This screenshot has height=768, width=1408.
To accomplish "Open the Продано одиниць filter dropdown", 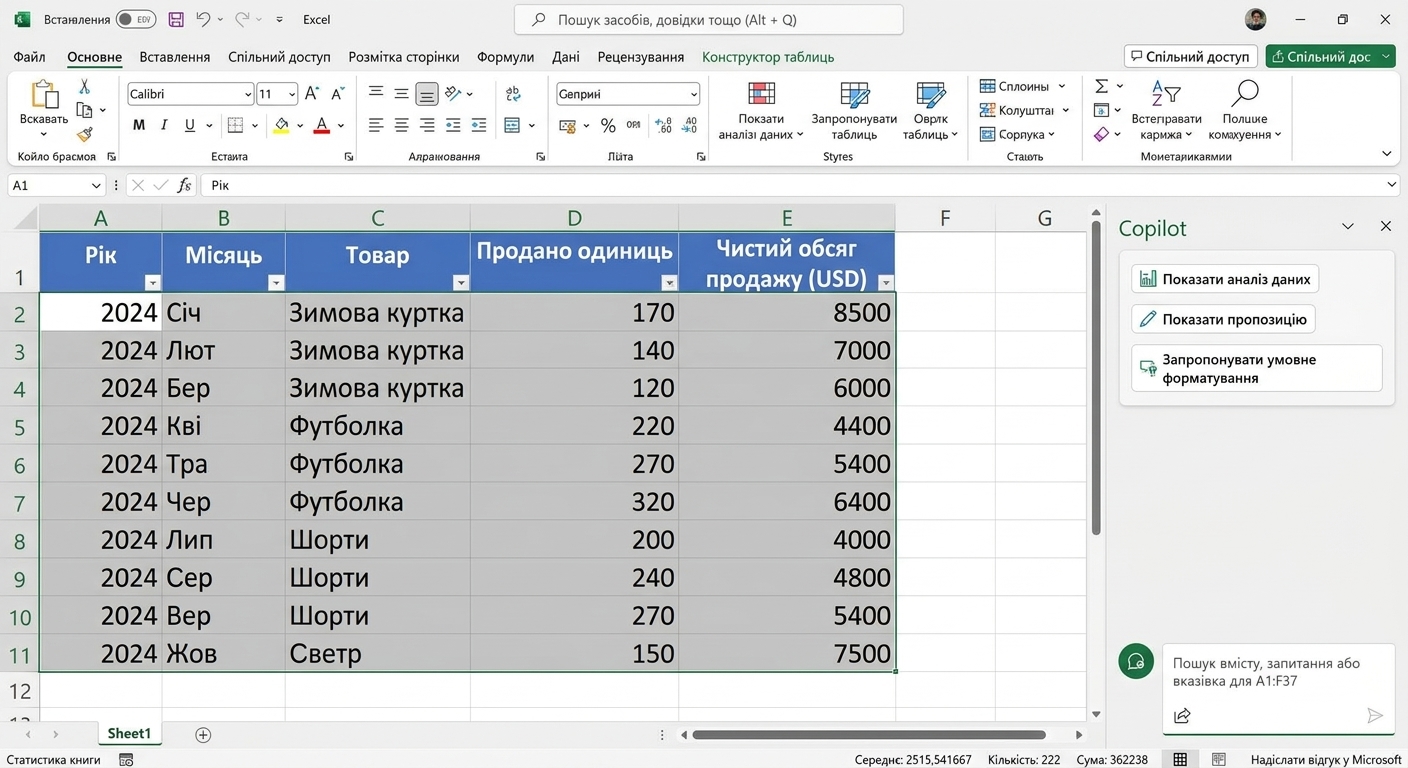I will (x=669, y=283).
